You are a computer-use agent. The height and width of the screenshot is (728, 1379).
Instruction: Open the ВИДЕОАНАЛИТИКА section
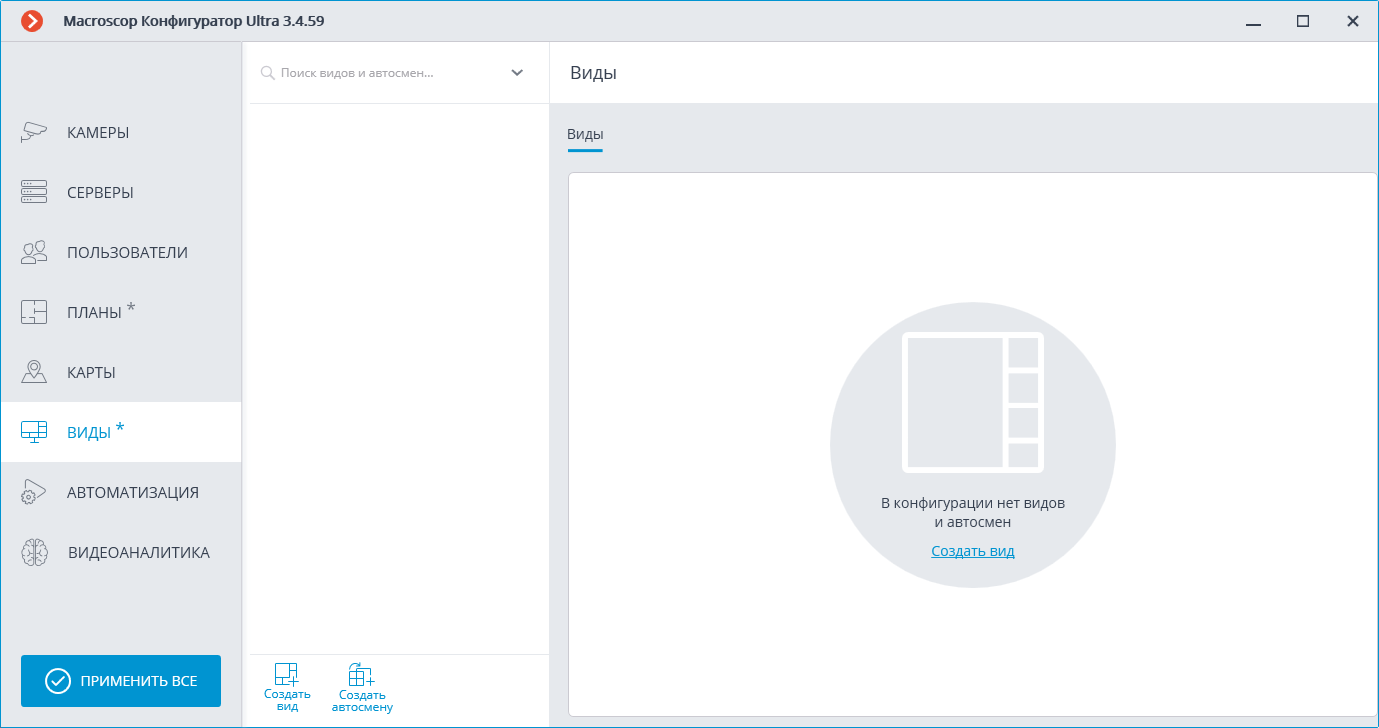[x=121, y=552]
